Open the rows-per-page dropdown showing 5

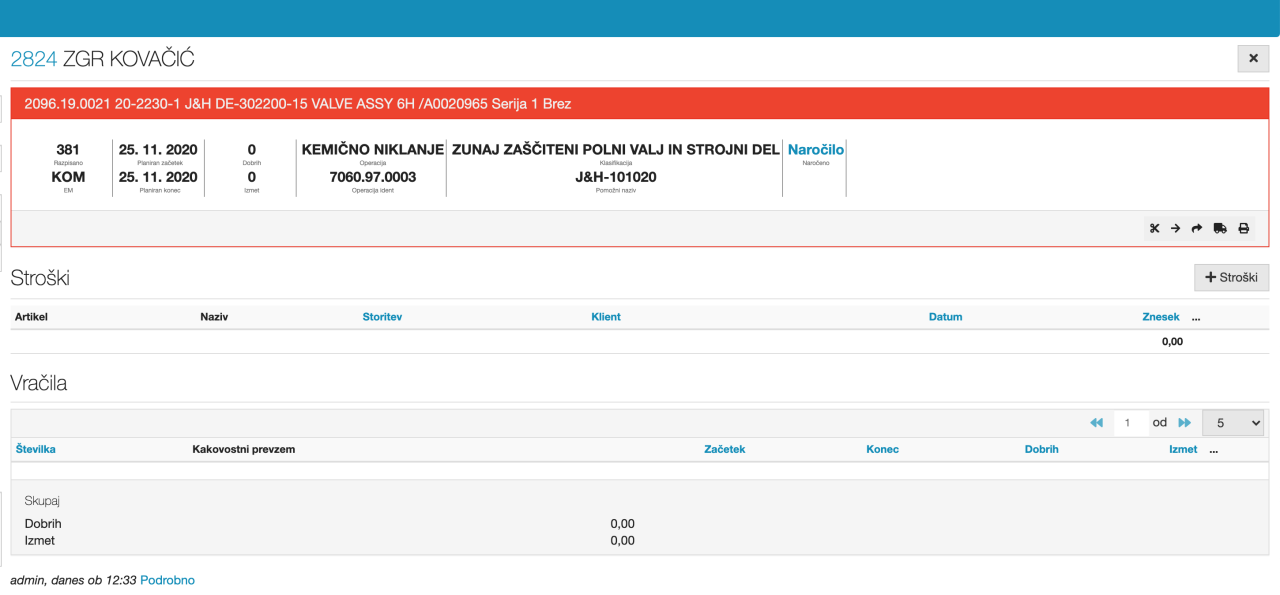(x=1233, y=423)
